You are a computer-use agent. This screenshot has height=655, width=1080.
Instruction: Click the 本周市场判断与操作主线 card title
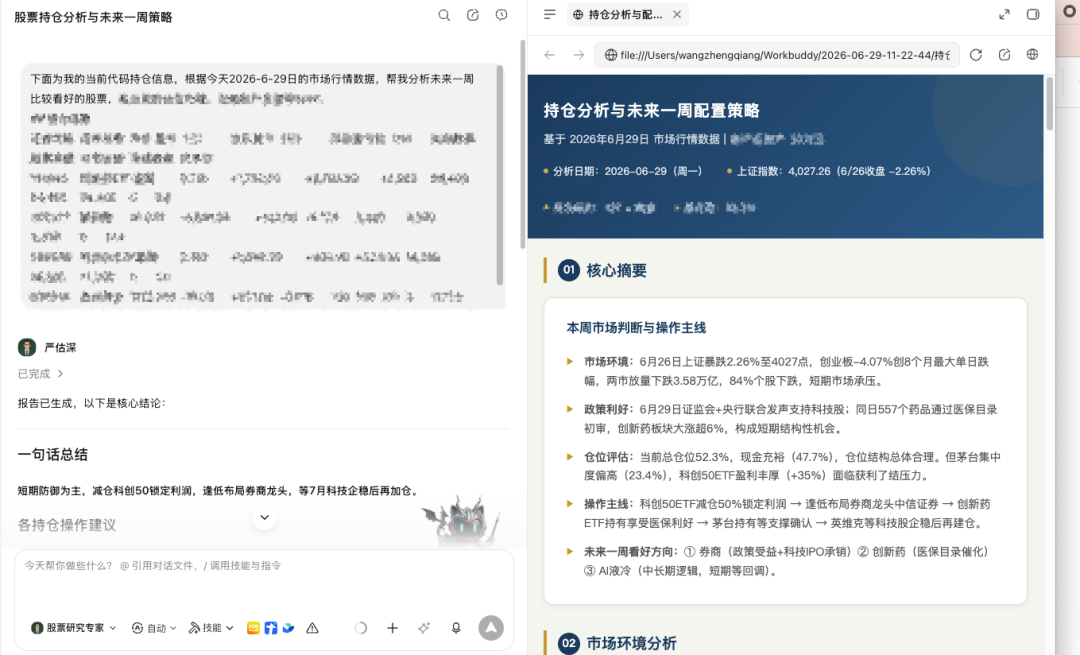tap(636, 329)
